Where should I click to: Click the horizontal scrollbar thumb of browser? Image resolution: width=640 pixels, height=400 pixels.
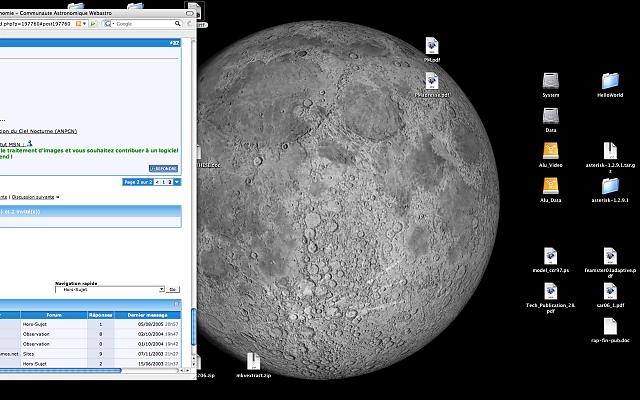[x=60, y=371]
